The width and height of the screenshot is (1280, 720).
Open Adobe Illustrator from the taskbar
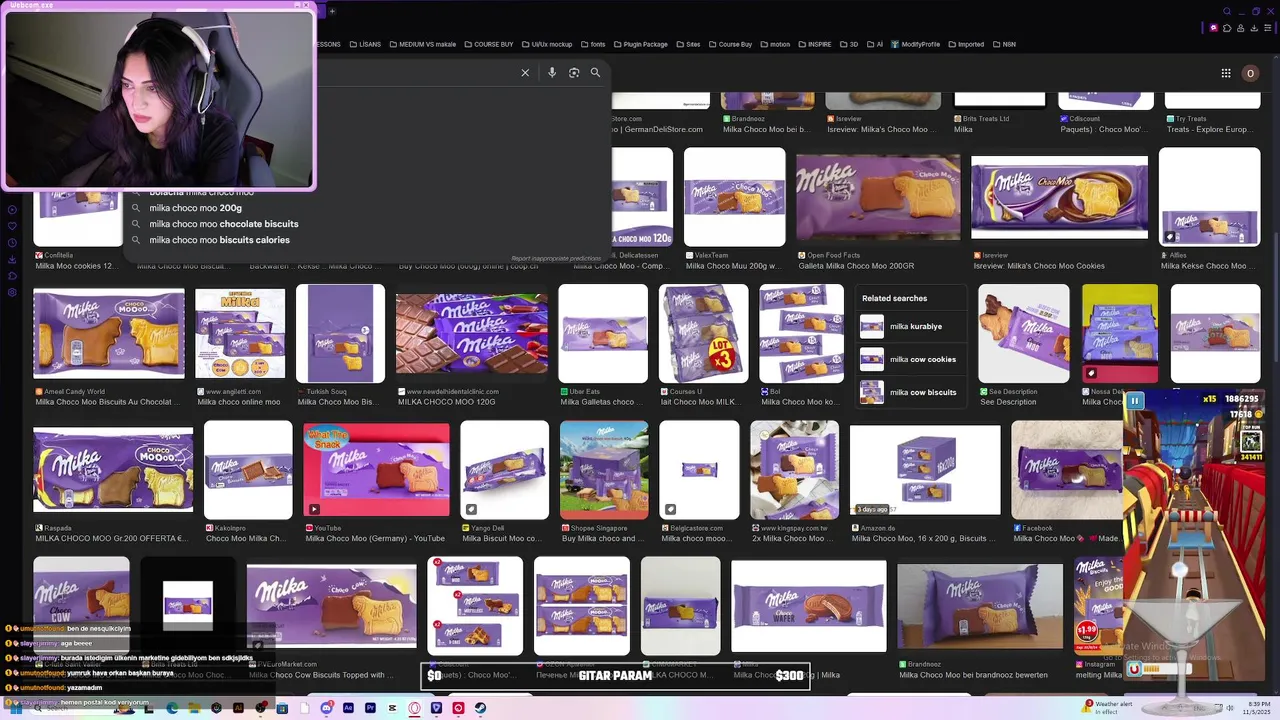[238, 708]
